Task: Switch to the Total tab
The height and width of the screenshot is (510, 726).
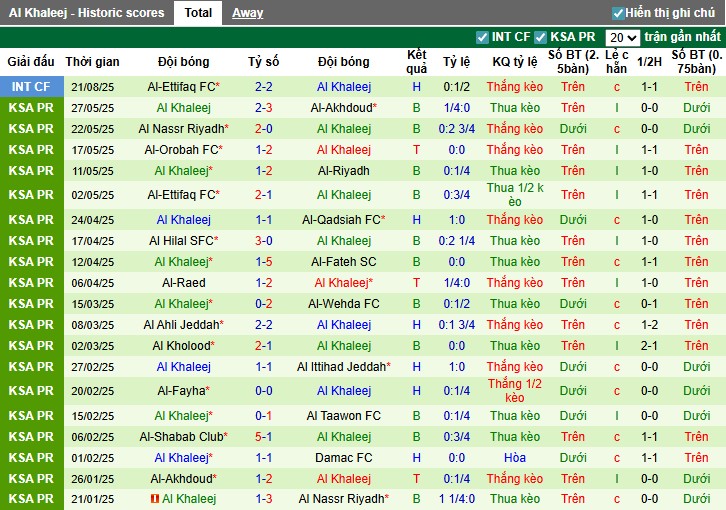Action: pyautogui.click(x=198, y=13)
